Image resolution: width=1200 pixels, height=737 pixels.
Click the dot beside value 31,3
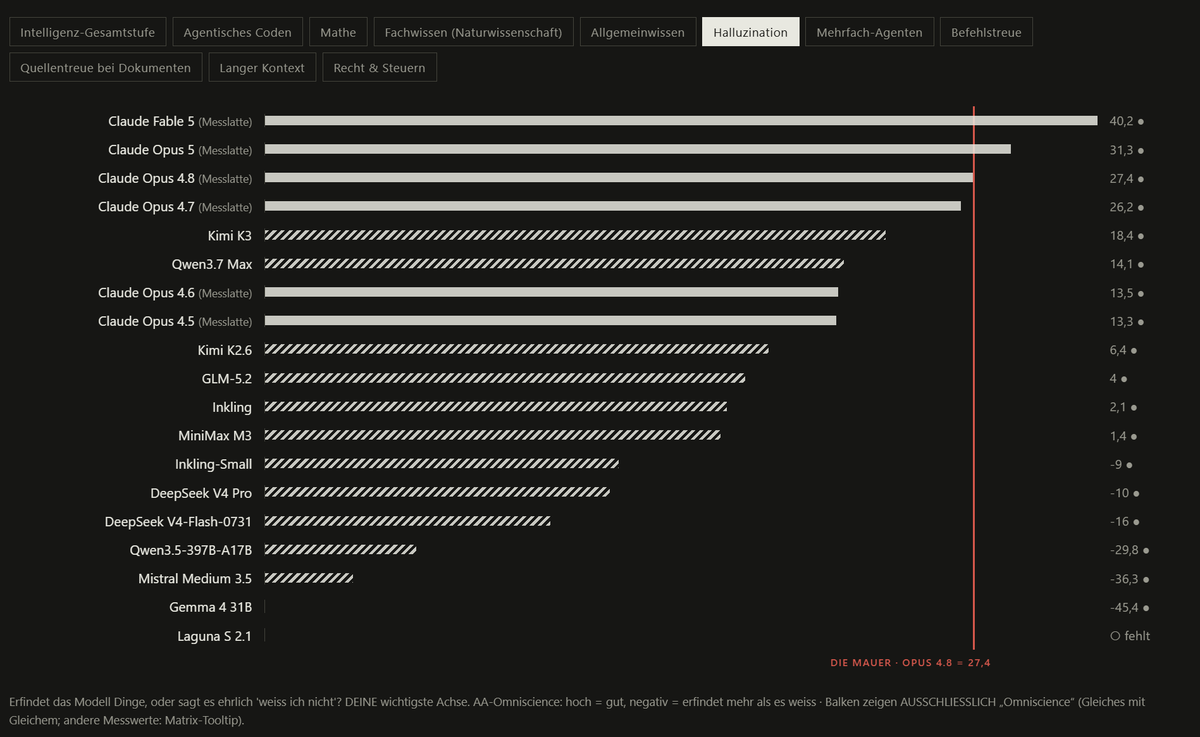tap(1140, 150)
